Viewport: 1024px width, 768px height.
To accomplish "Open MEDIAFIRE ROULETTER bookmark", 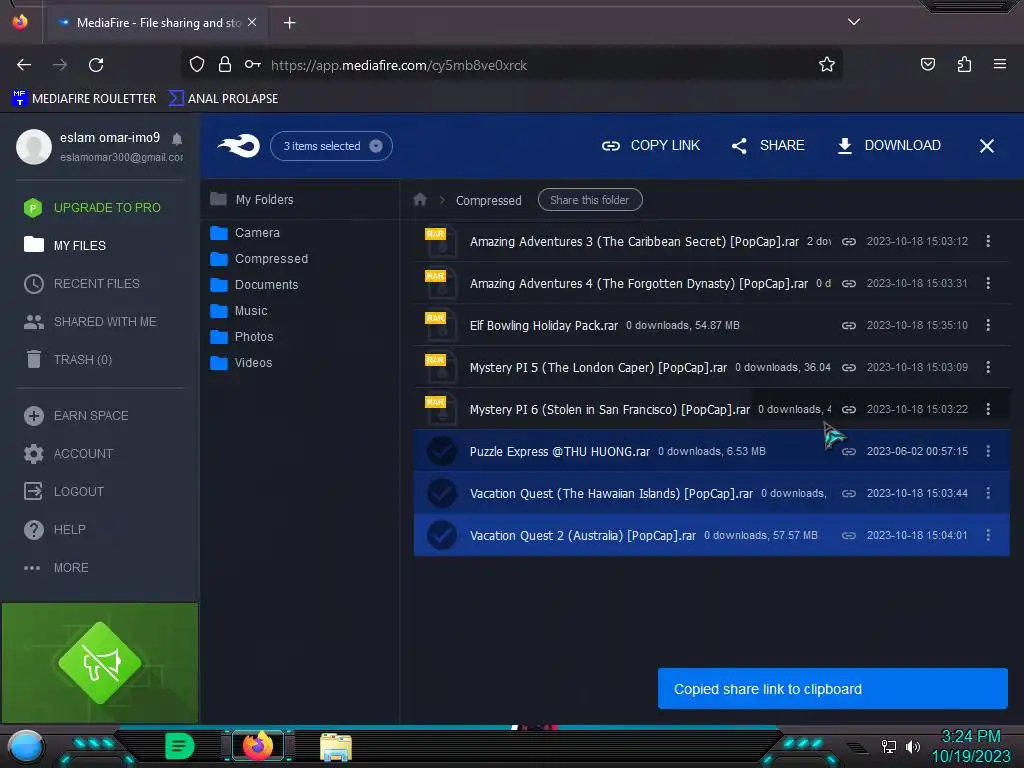I will 84,99.
